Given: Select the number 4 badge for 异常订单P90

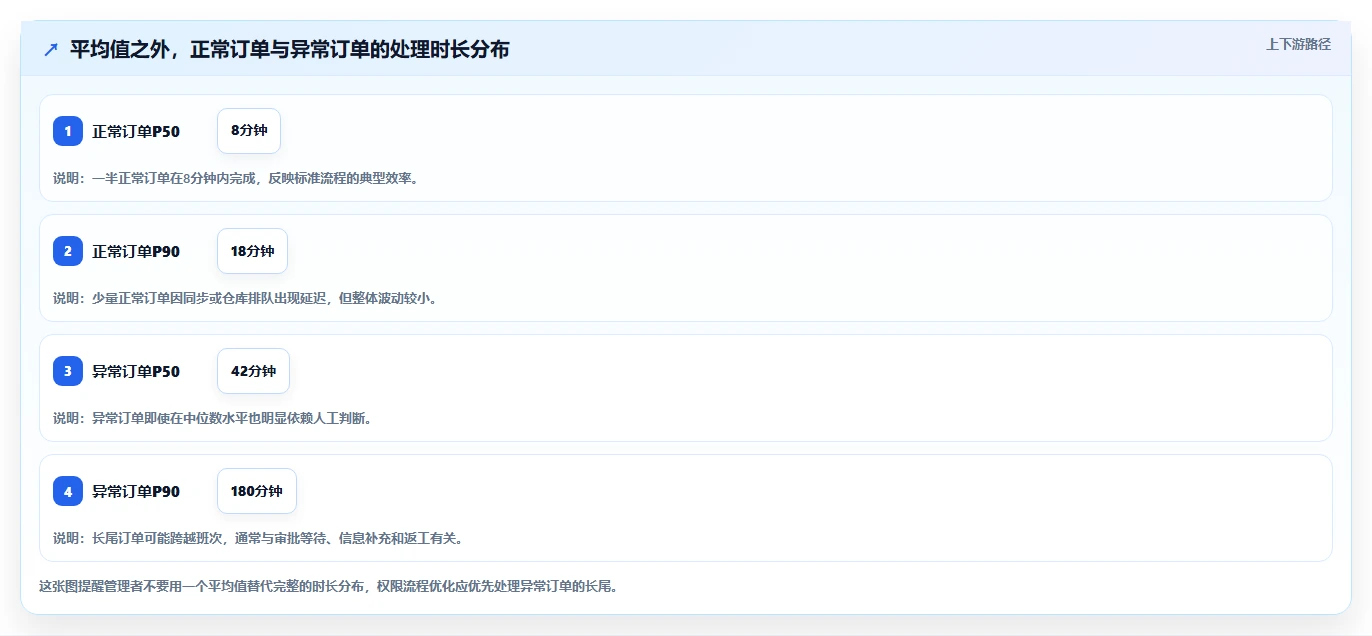Looking at the screenshot, I should point(68,491).
